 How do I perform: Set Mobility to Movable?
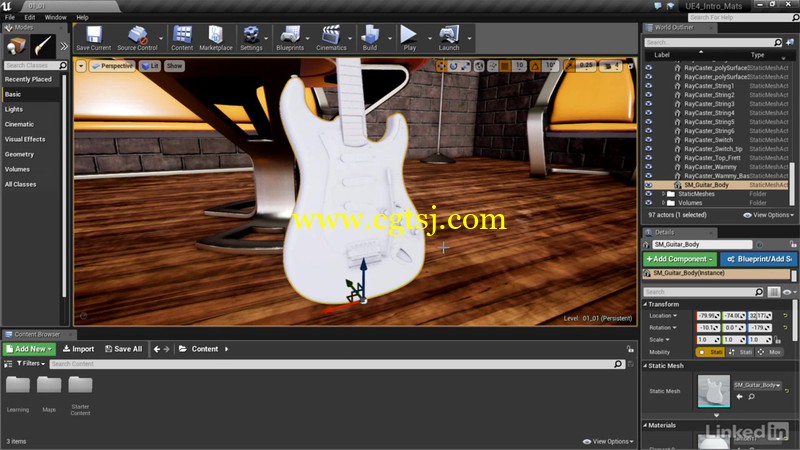[769, 352]
